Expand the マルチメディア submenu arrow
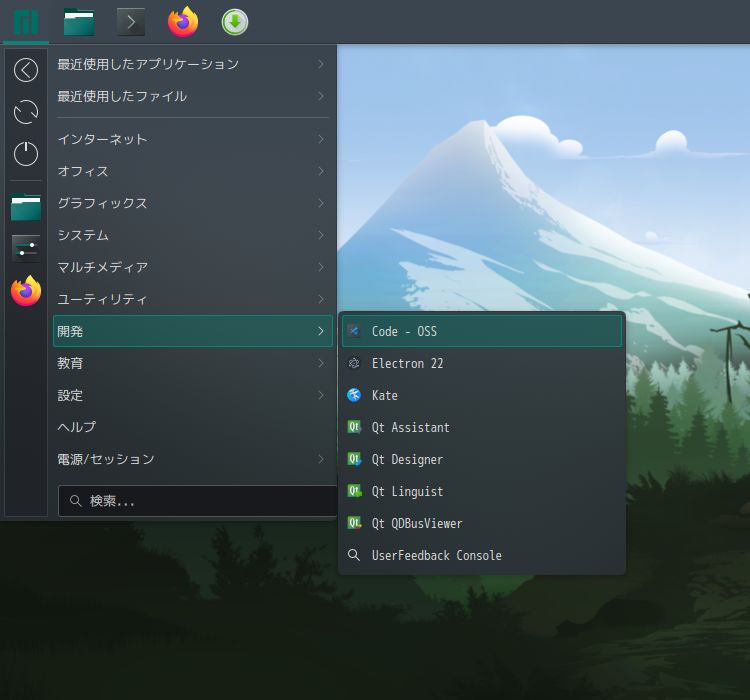Screen dimensions: 750x700 321,267
